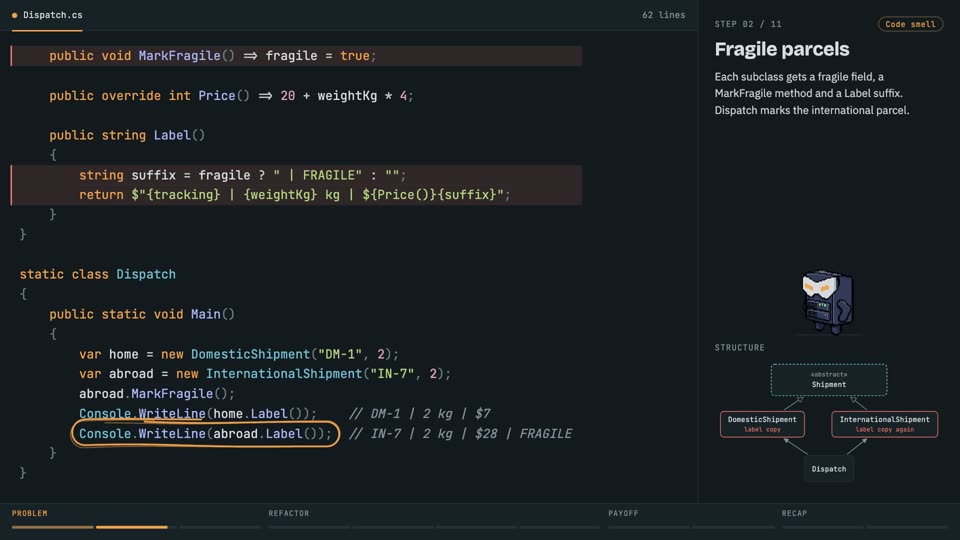Click the '// DM-1 | 2 kg | $7' comment

click(419, 414)
